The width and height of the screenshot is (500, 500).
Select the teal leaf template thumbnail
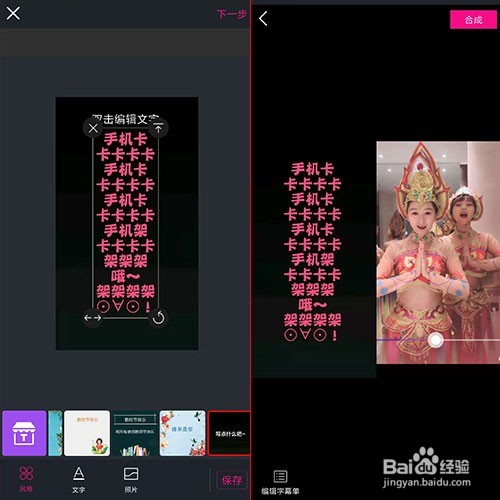point(55,433)
